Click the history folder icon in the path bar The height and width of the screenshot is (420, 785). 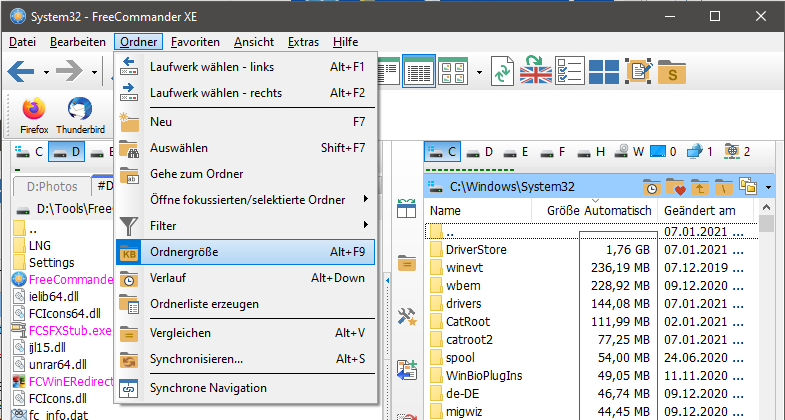point(651,187)
